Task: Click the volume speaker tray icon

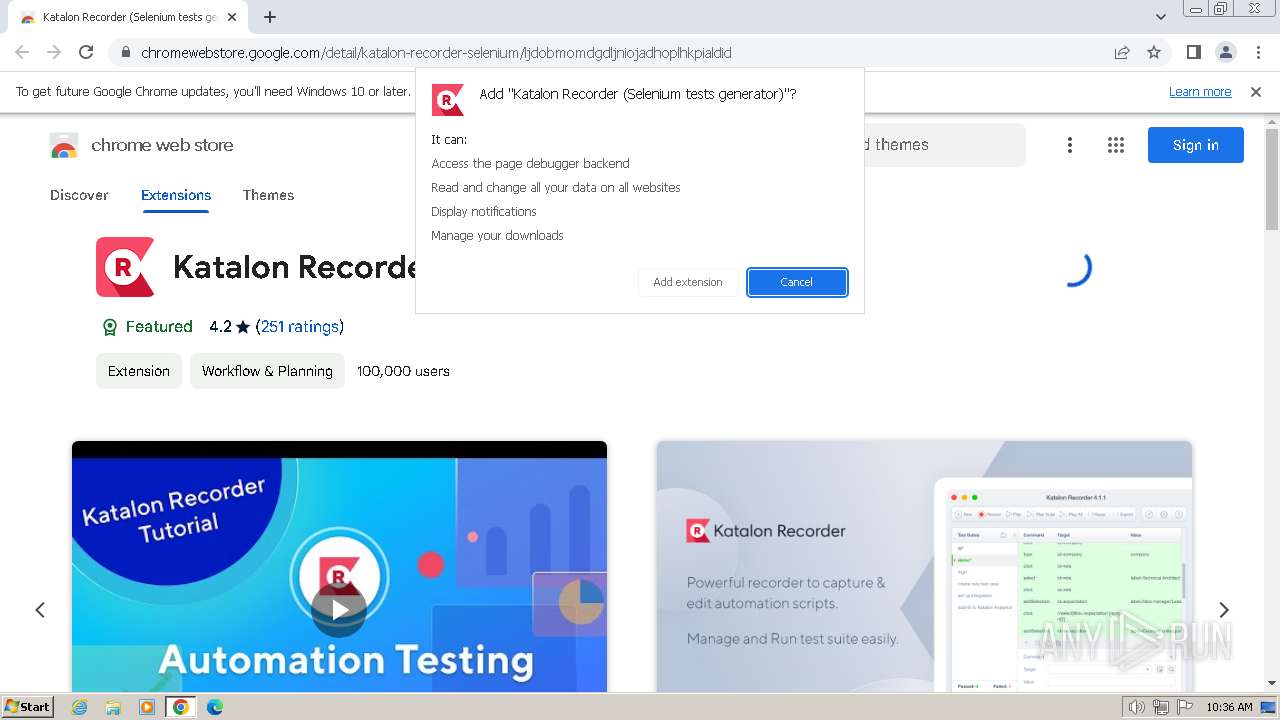Action: point(1137,707)
